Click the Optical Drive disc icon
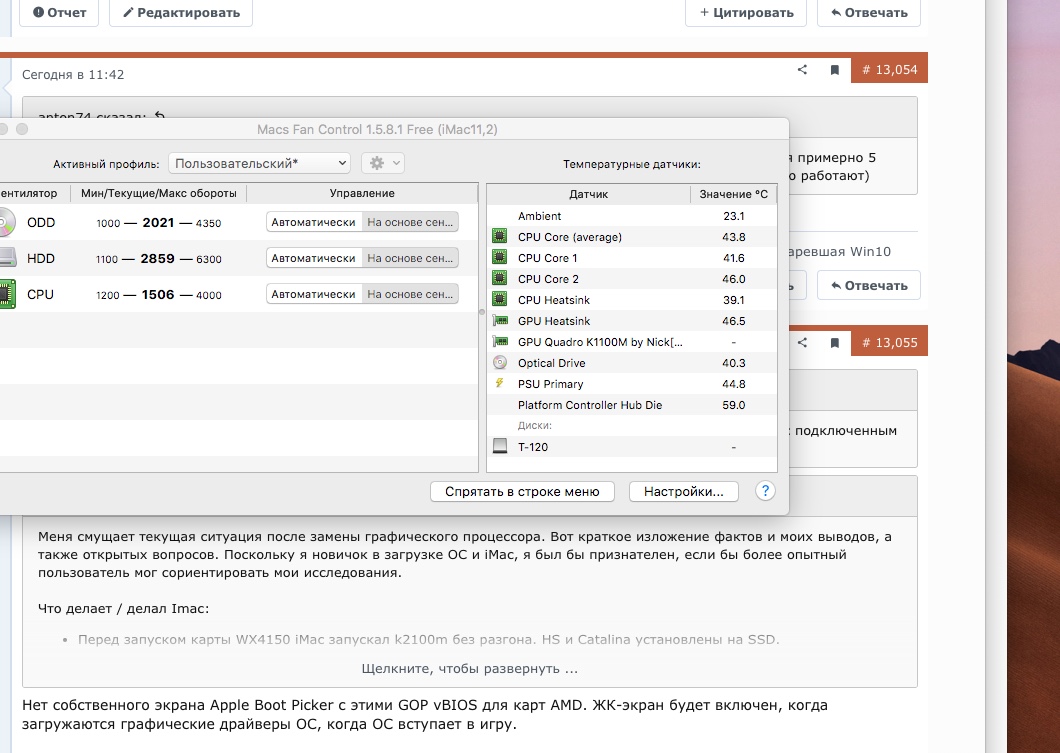 coord(500,362)
